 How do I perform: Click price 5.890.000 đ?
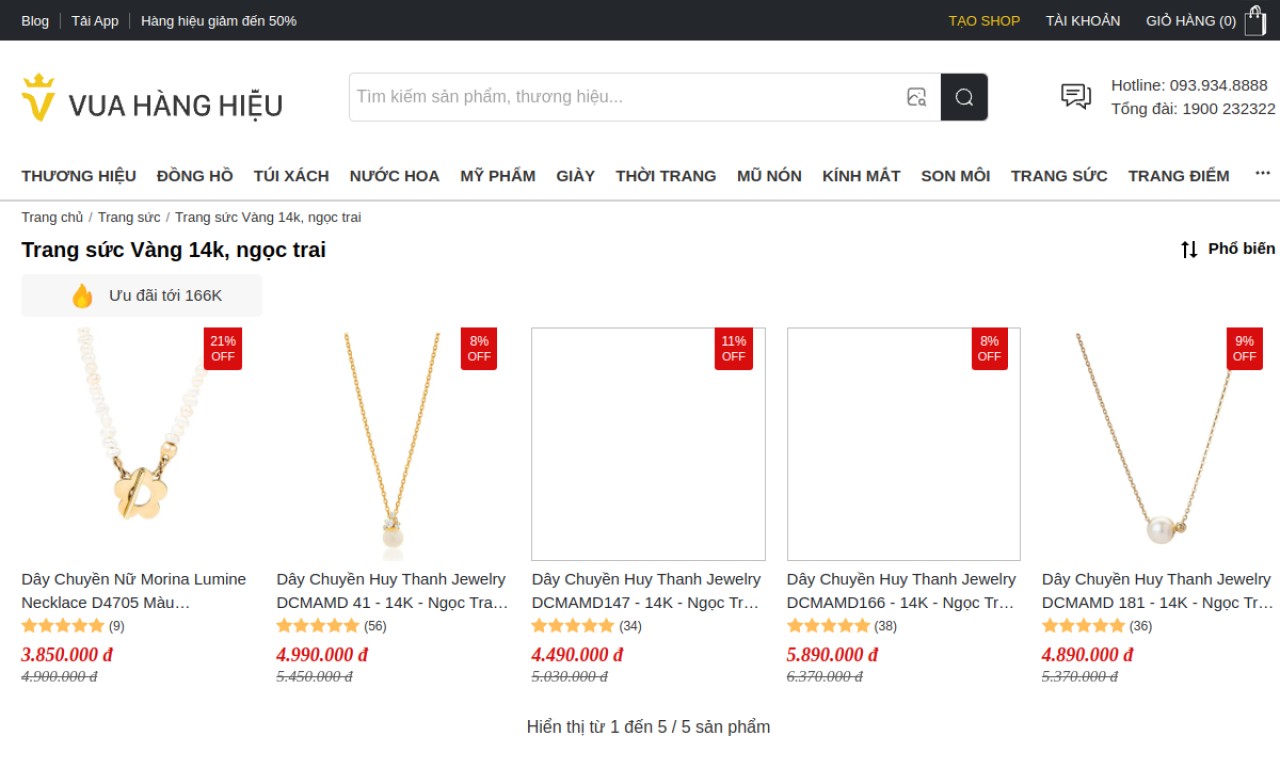point(832,654)
